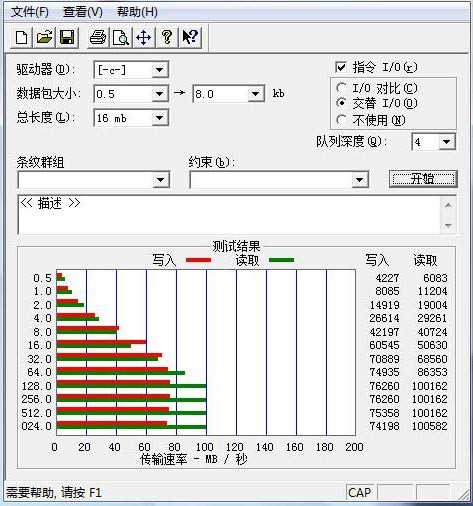Select the I/O 对比 radio option
The image size is (473, 506).
[x=341, y=88]
